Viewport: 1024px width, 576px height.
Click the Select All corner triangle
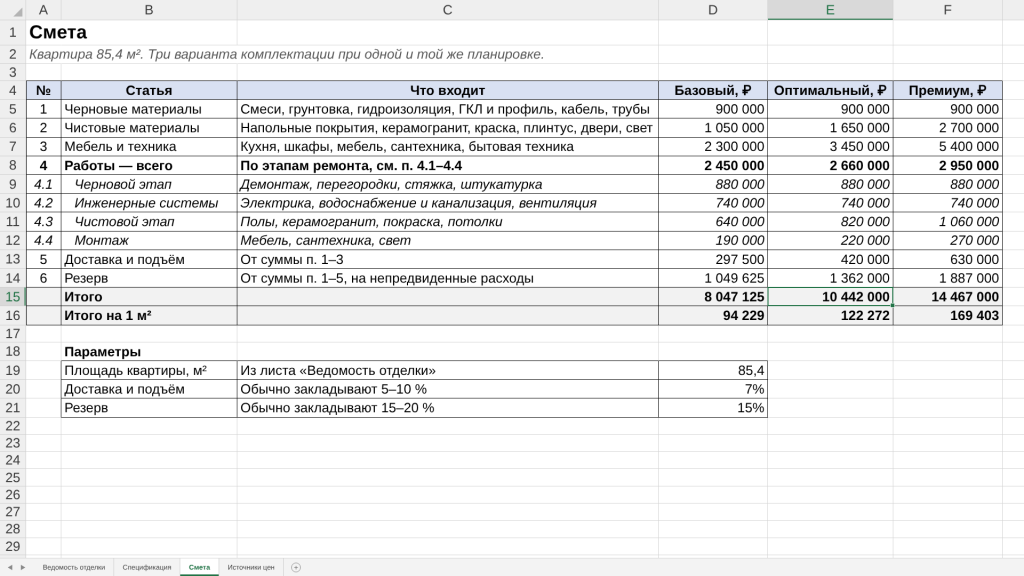coord(18,12)
